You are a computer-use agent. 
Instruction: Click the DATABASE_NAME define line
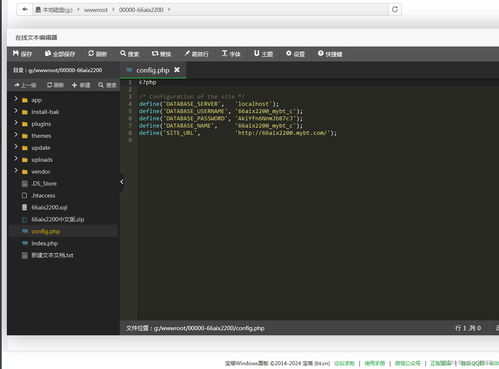click(x=221, y=126)
